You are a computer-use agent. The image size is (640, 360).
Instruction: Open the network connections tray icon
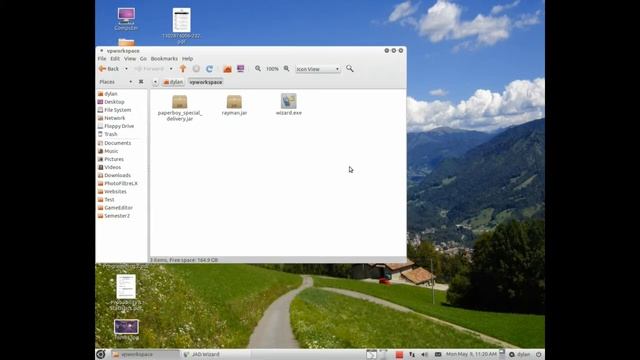[x=412, y=355]
